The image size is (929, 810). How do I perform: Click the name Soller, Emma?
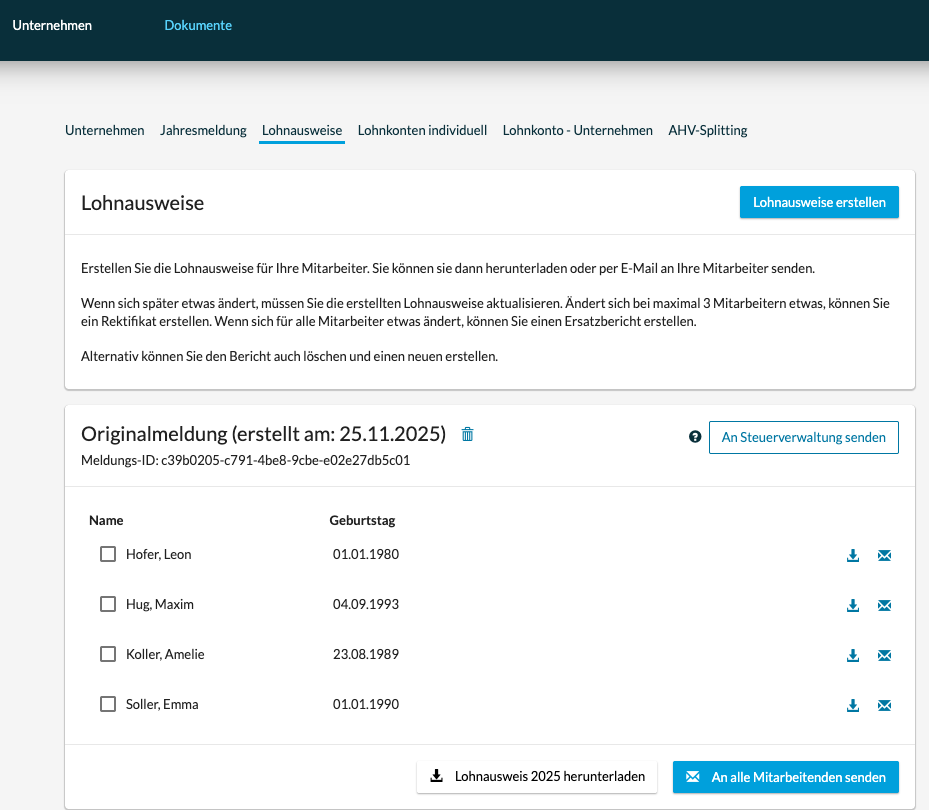[x=162, y=704]
